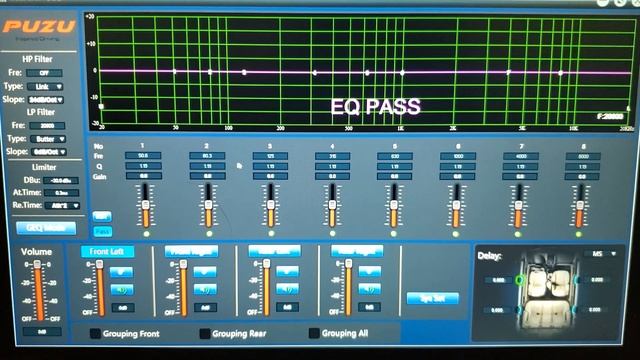Click the GEQ Mode button
Viewport: 640px width, 360px height.
(x=46, y=228)
